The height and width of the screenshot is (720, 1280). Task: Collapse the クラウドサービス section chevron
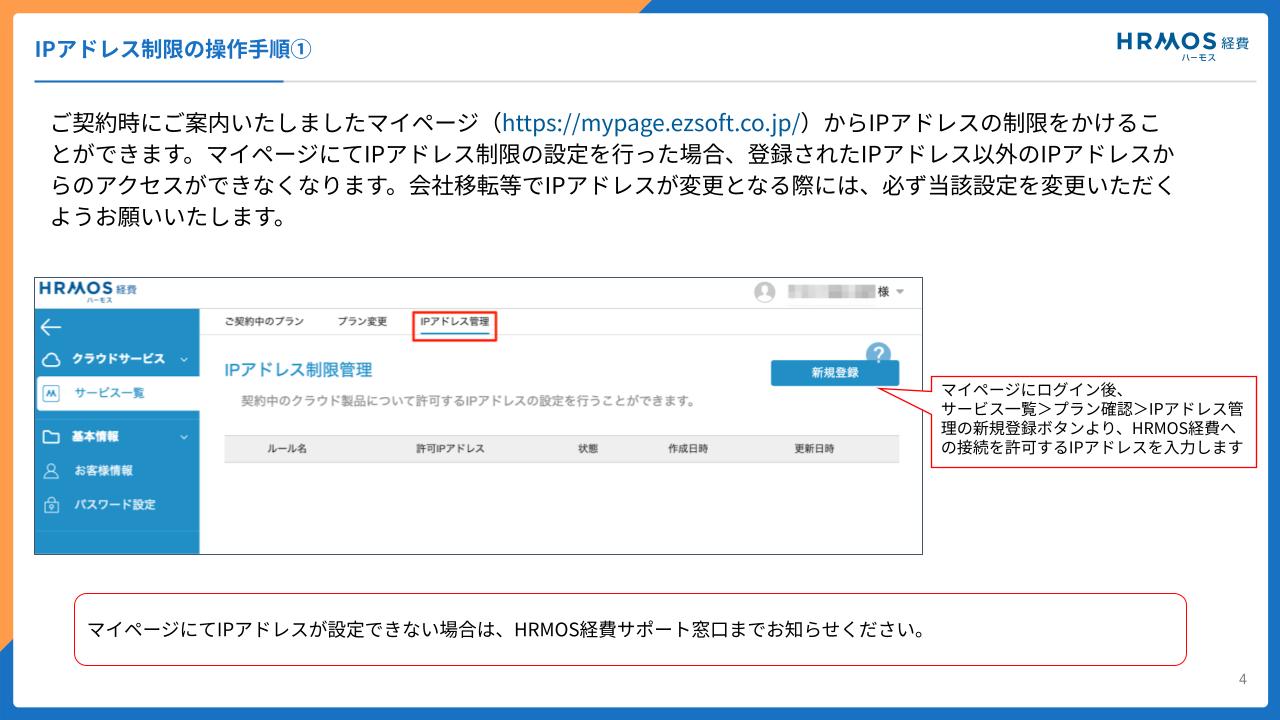pyautogui.click(x=183, y=359)
